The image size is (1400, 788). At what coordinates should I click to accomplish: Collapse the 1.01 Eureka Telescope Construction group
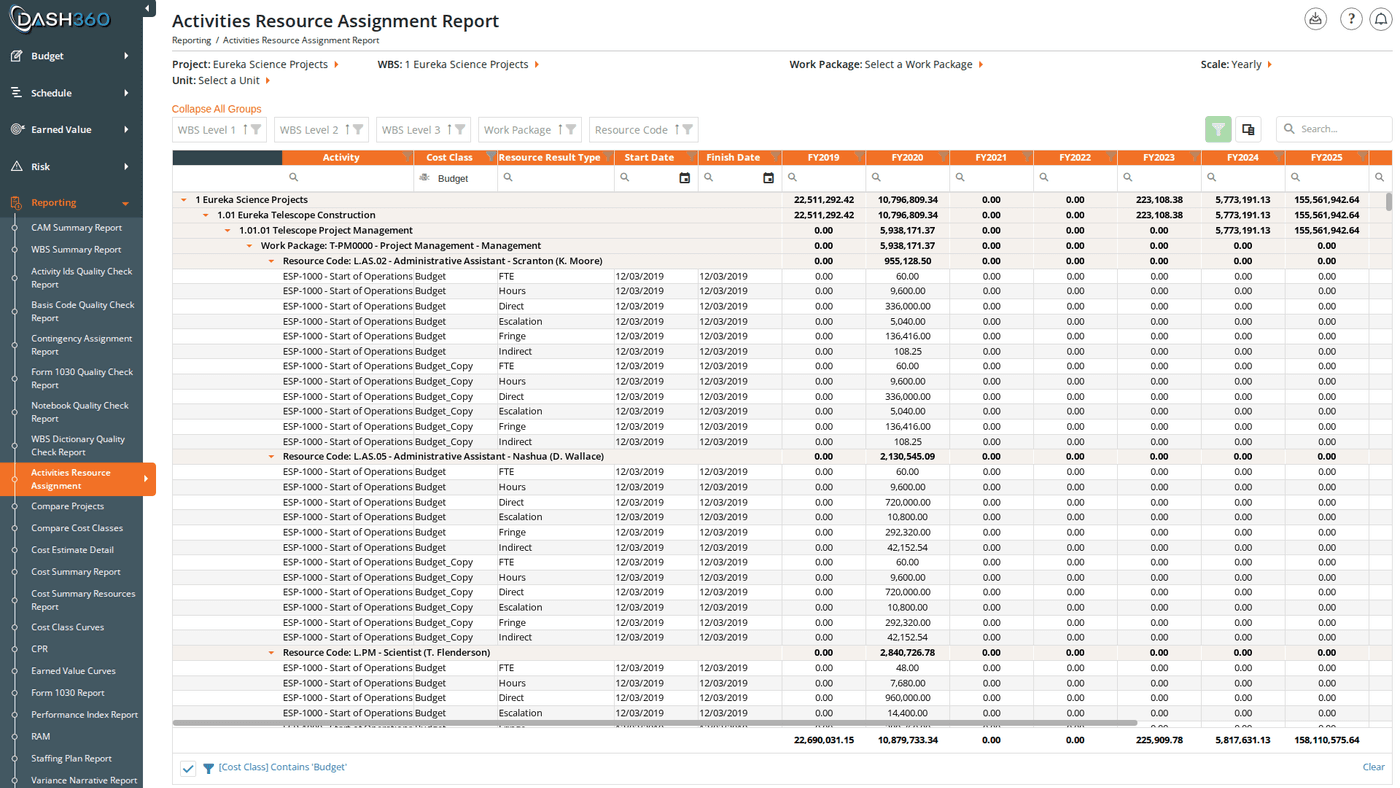point(206,215)
